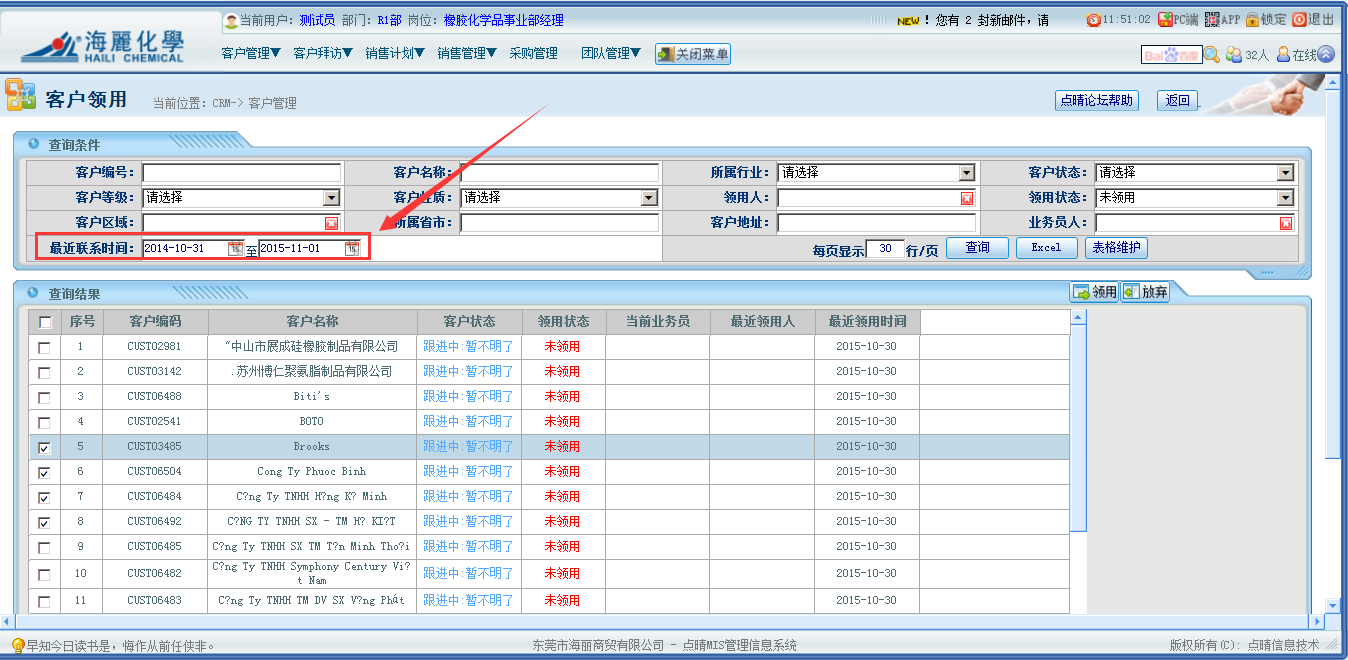1348x660 pixels.
Task: Click the 退出 logout icon
Action: [x=1299, y=19]
